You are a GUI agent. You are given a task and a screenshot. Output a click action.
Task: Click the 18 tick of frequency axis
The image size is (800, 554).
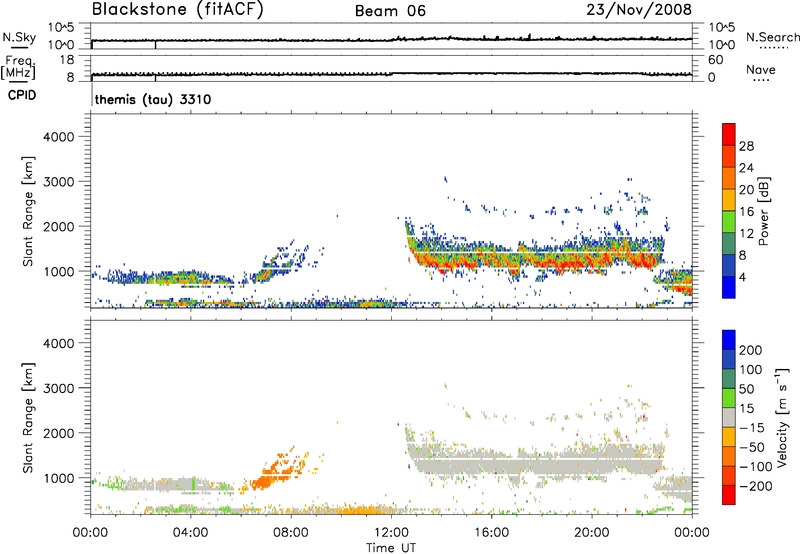(67, 60)
